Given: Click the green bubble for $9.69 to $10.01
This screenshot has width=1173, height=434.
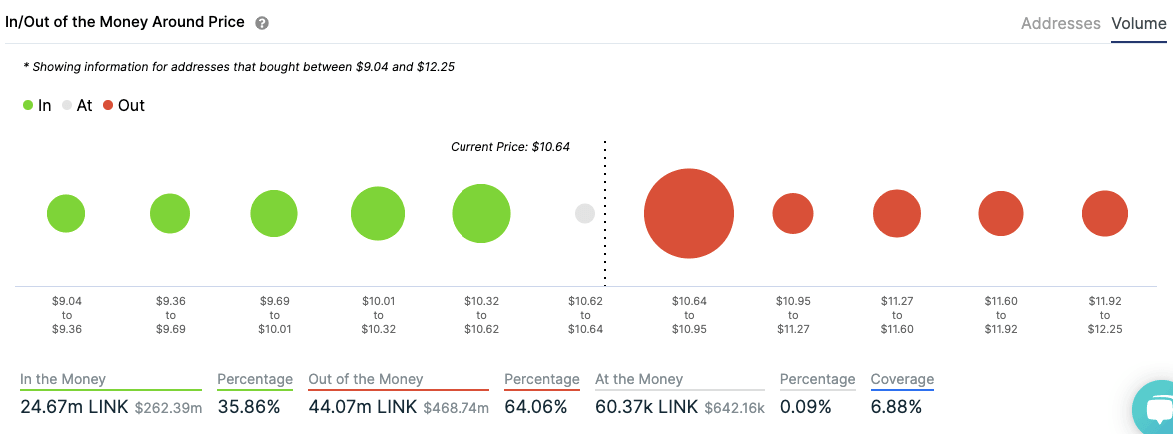Looking at the screenshot, I should [274, 214].
